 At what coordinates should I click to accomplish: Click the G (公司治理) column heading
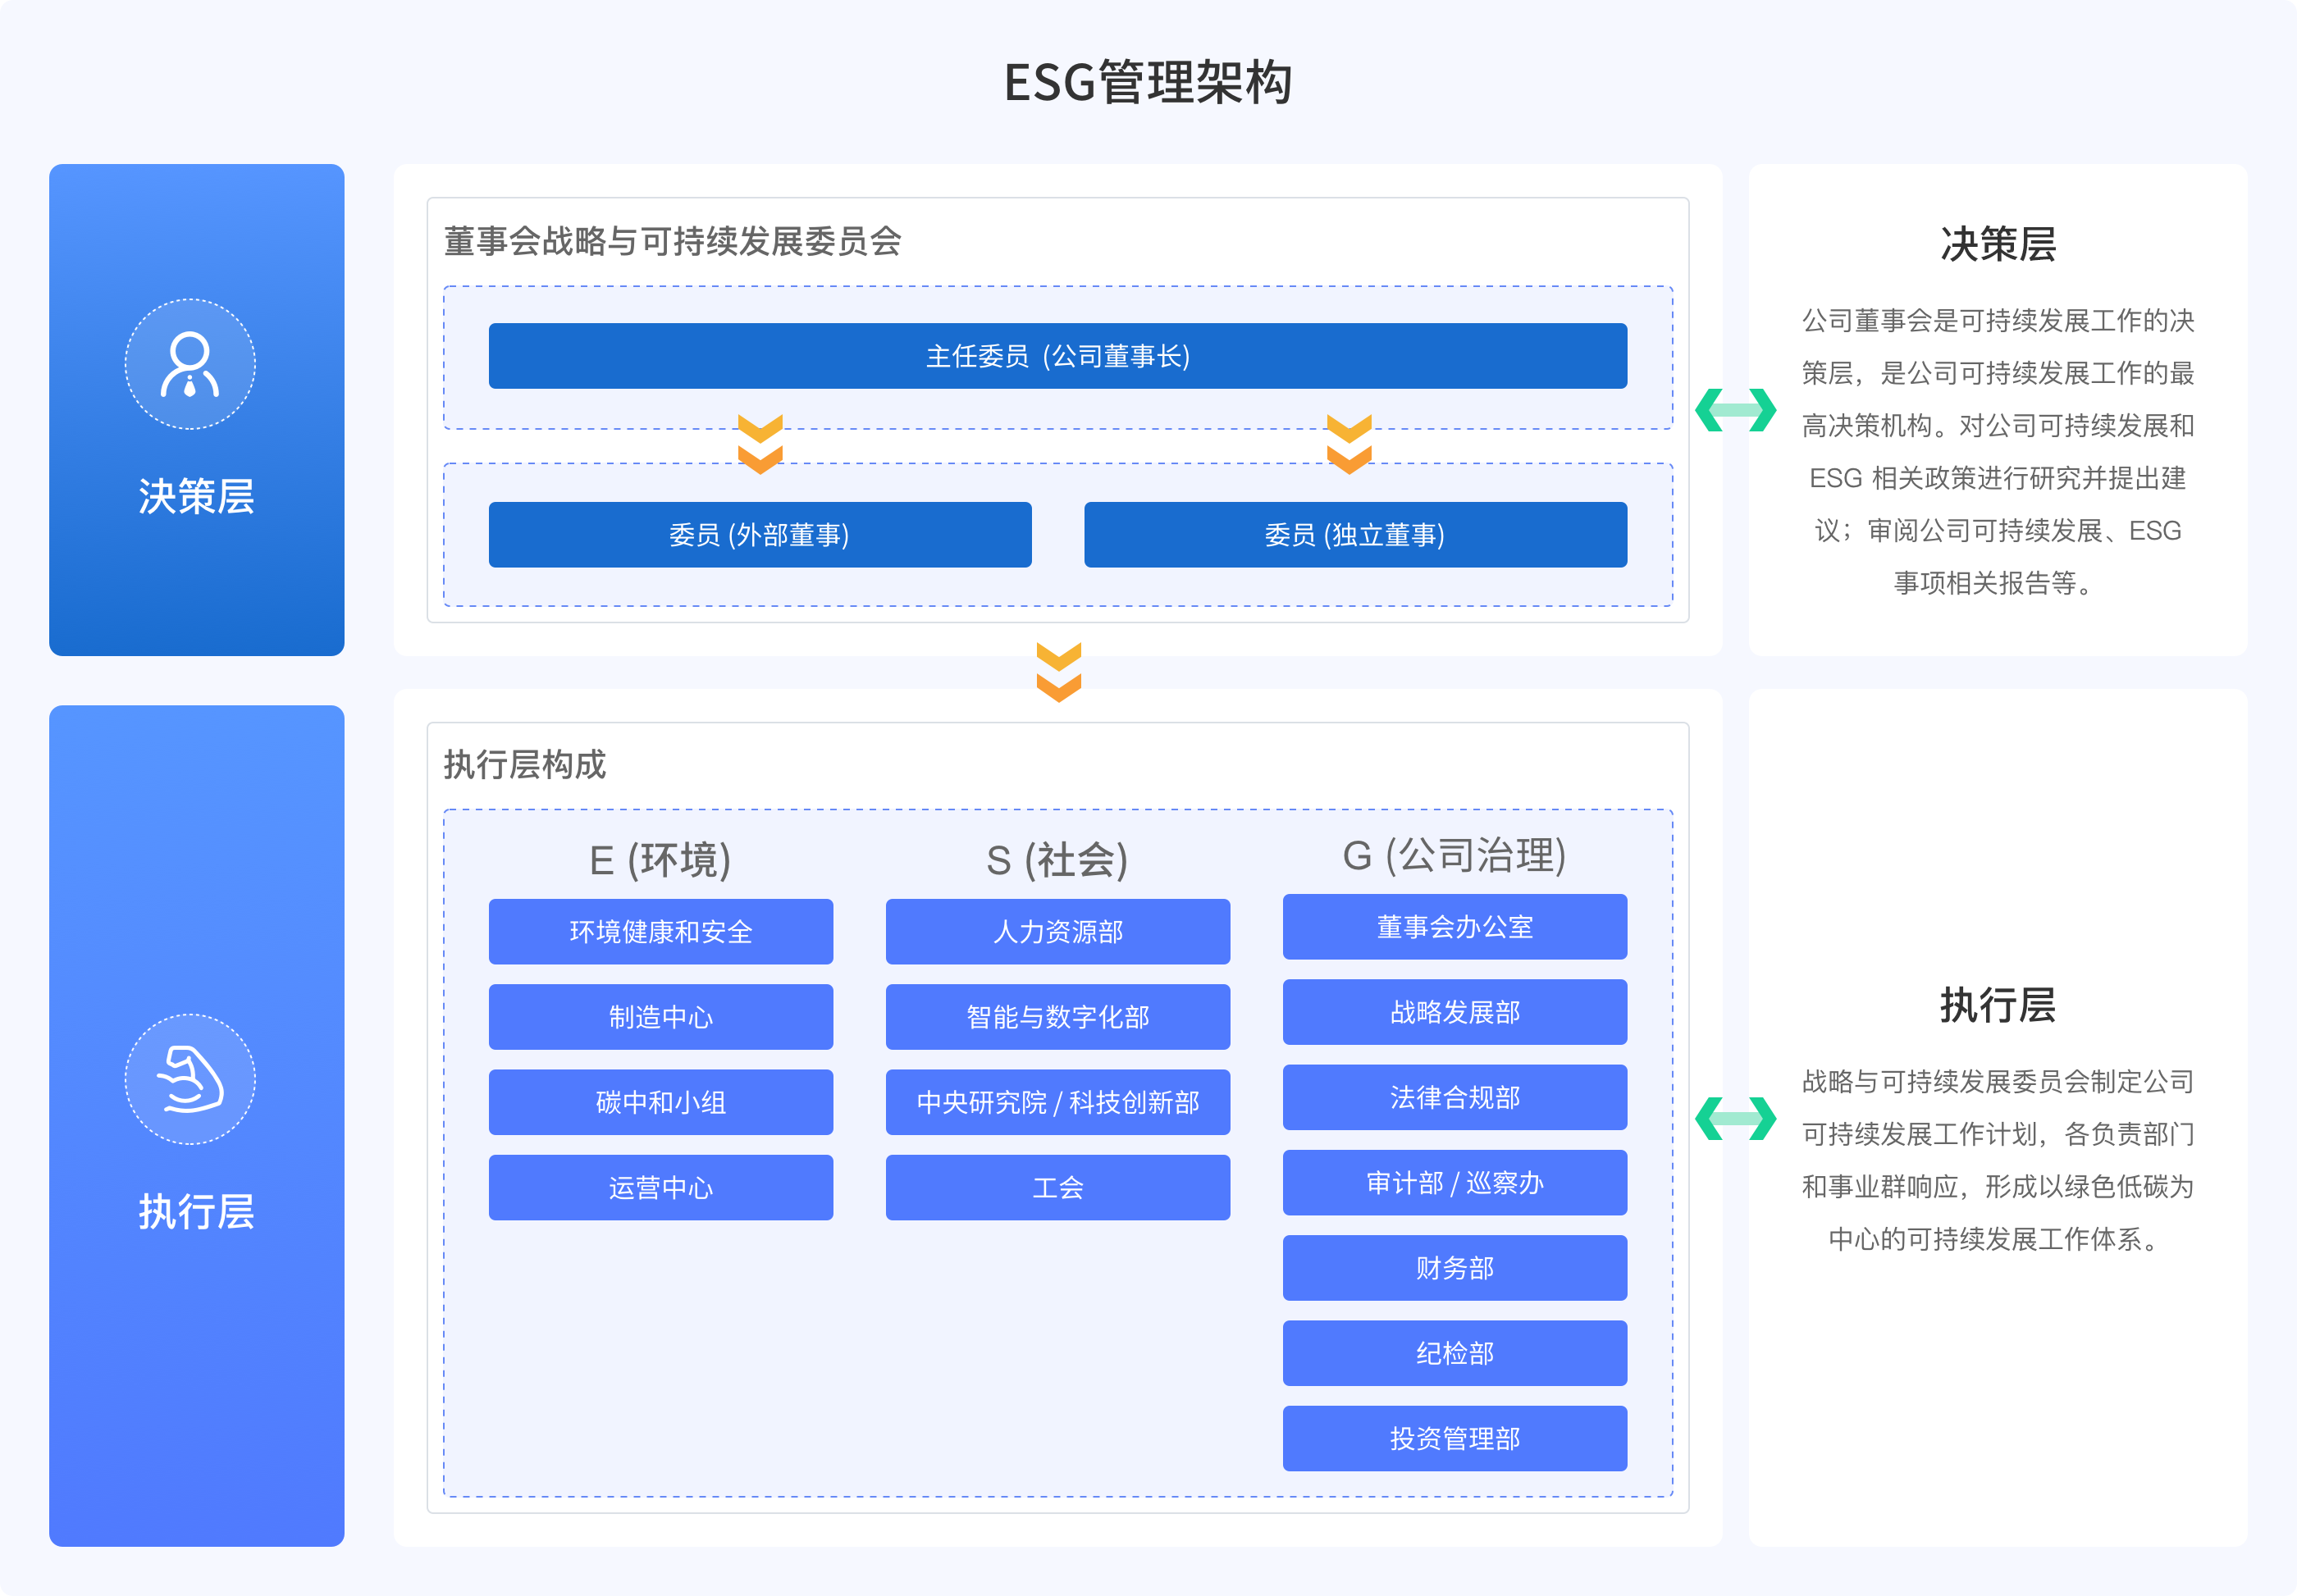point(1454,856)
